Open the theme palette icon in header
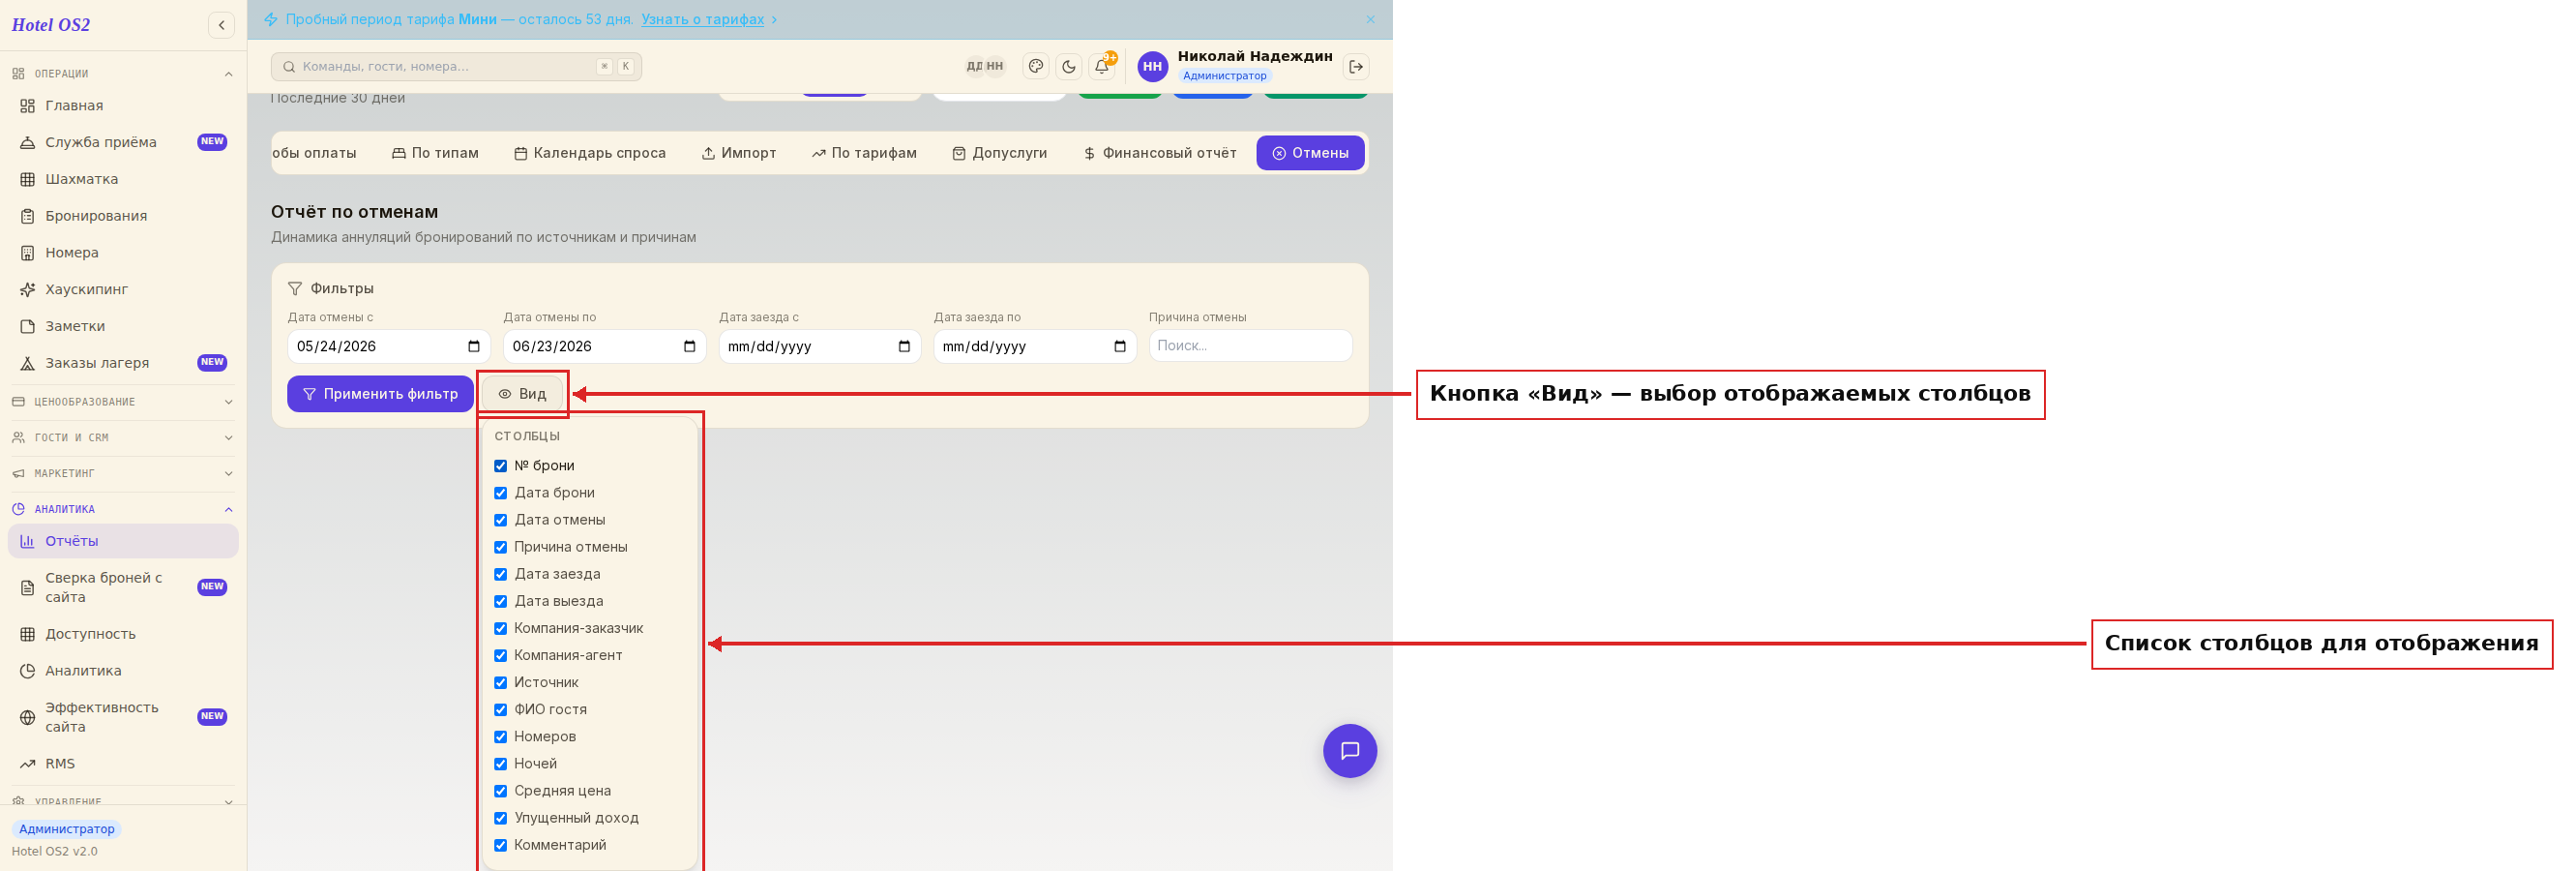2576x871 pixels. 1036,66
